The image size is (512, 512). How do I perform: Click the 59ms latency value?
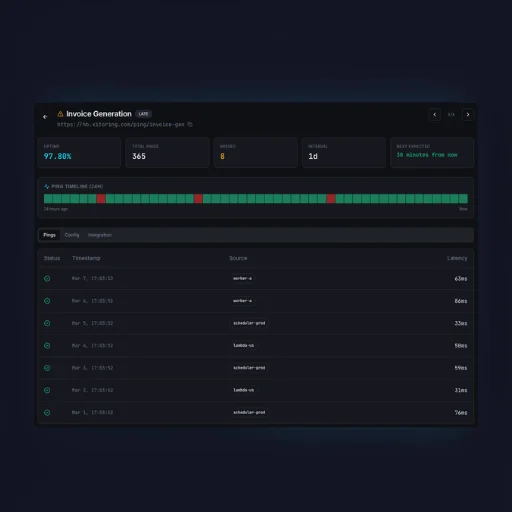point(461,368)
